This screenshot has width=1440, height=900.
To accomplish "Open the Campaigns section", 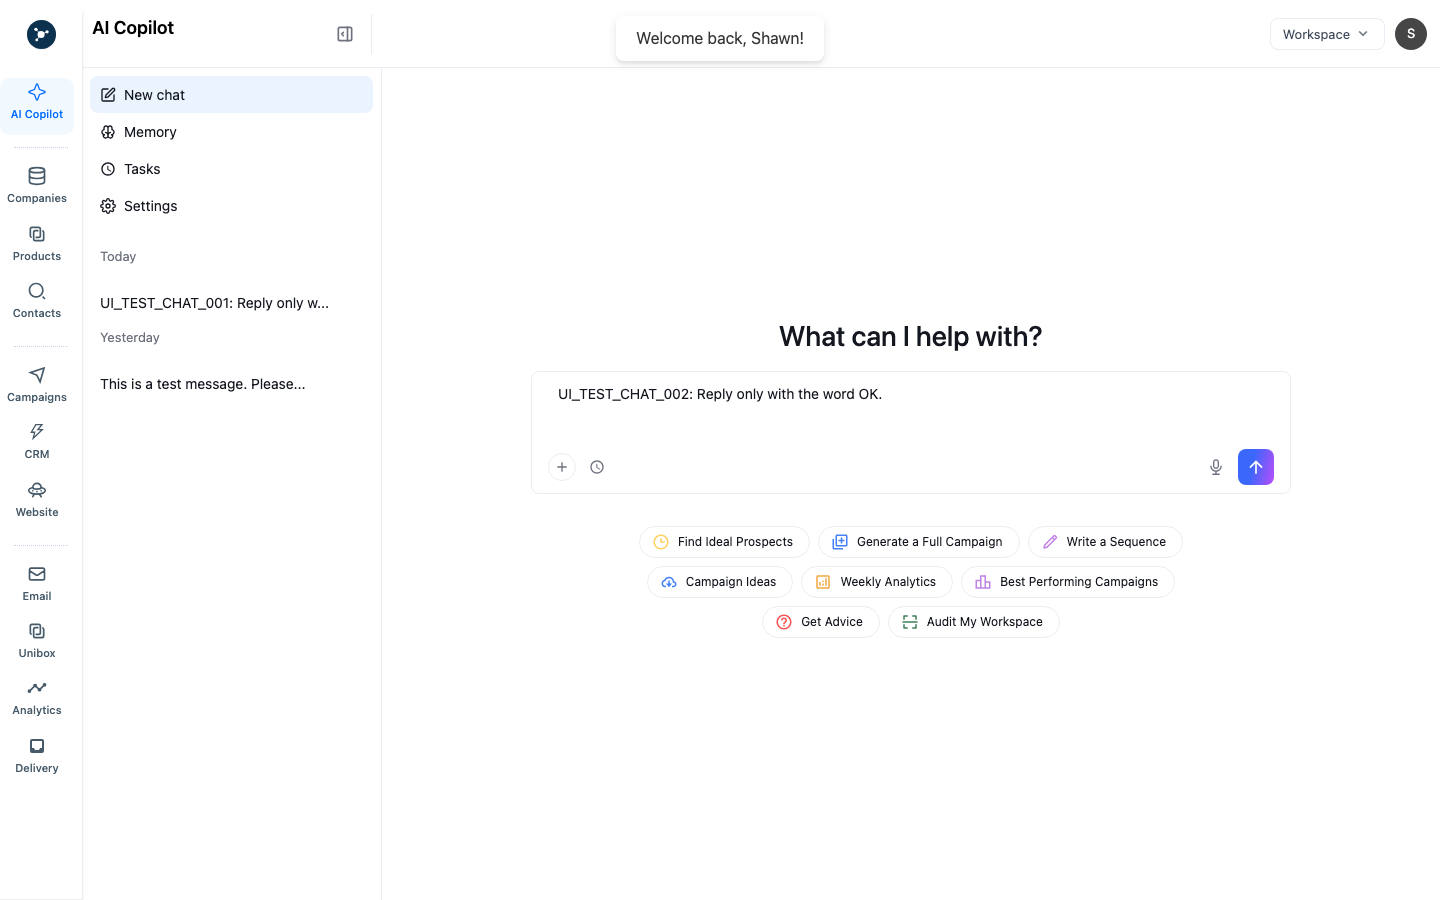I will tap(37, 384).
